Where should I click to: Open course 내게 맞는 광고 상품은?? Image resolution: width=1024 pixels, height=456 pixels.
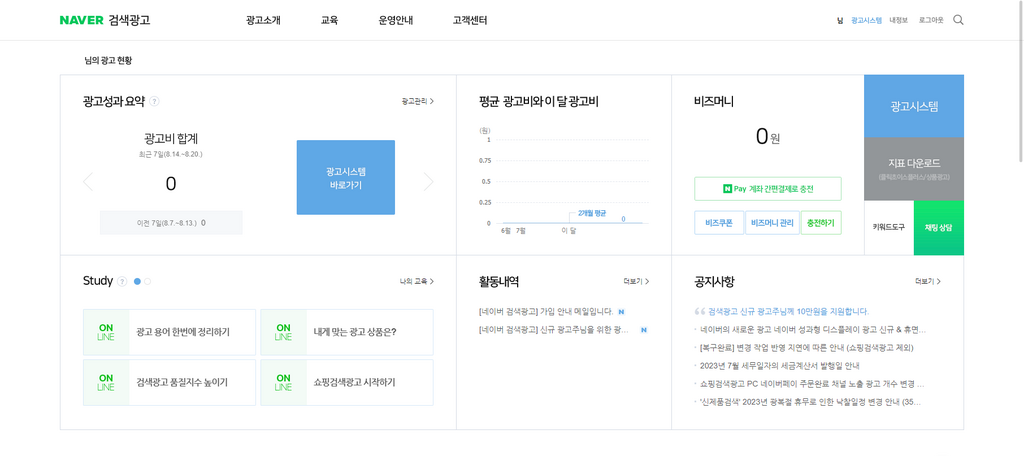coord(347,332)
